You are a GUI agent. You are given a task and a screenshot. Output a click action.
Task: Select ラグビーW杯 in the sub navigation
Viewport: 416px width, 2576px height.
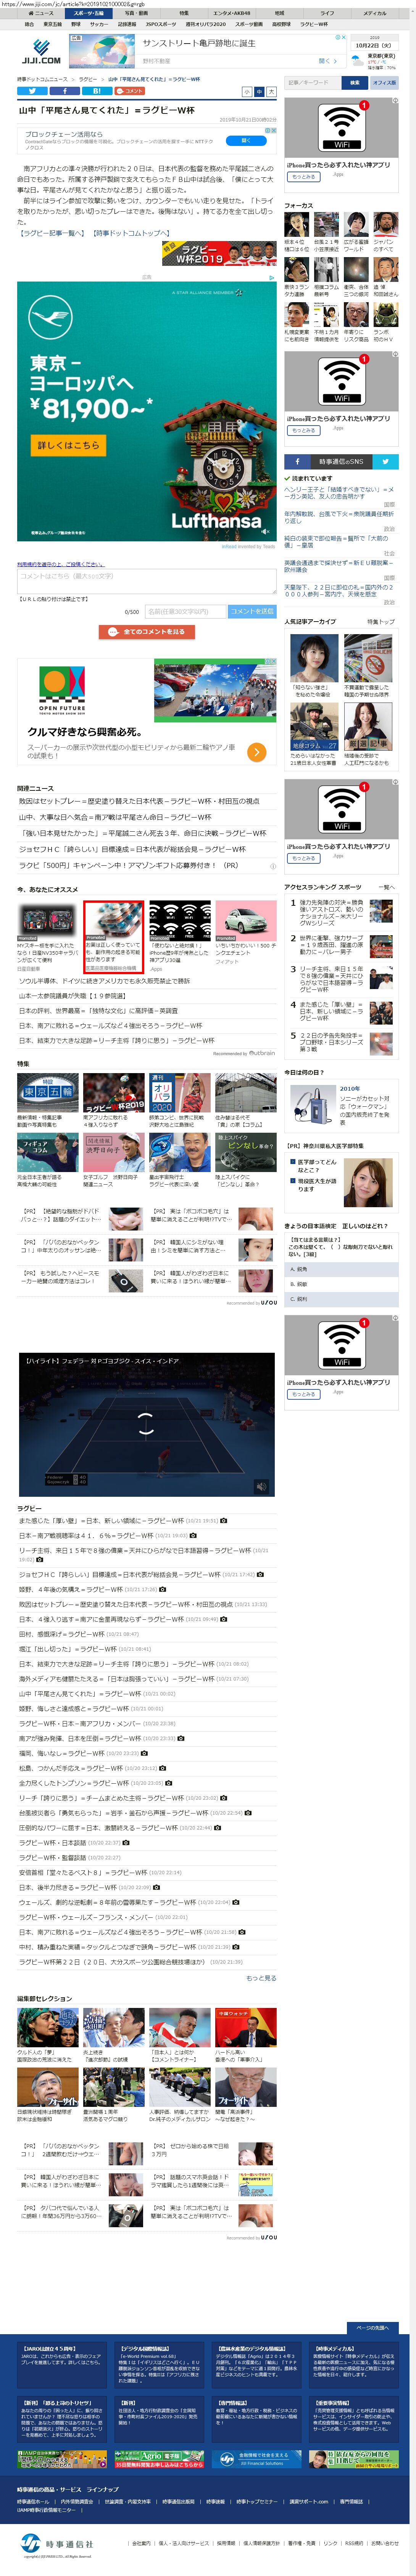314,24
